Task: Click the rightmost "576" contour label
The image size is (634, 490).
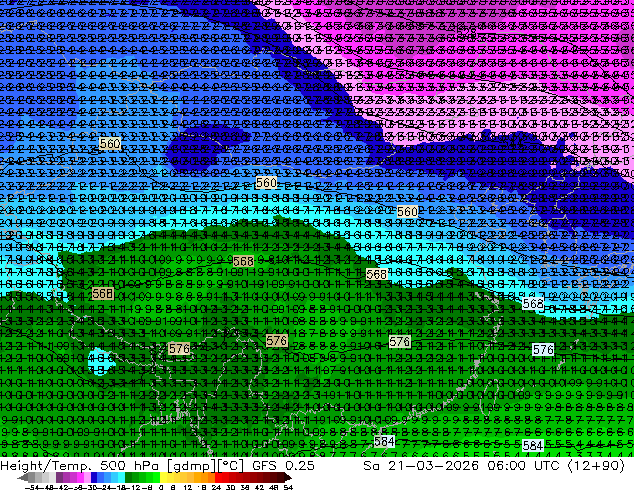Action: 543,349
